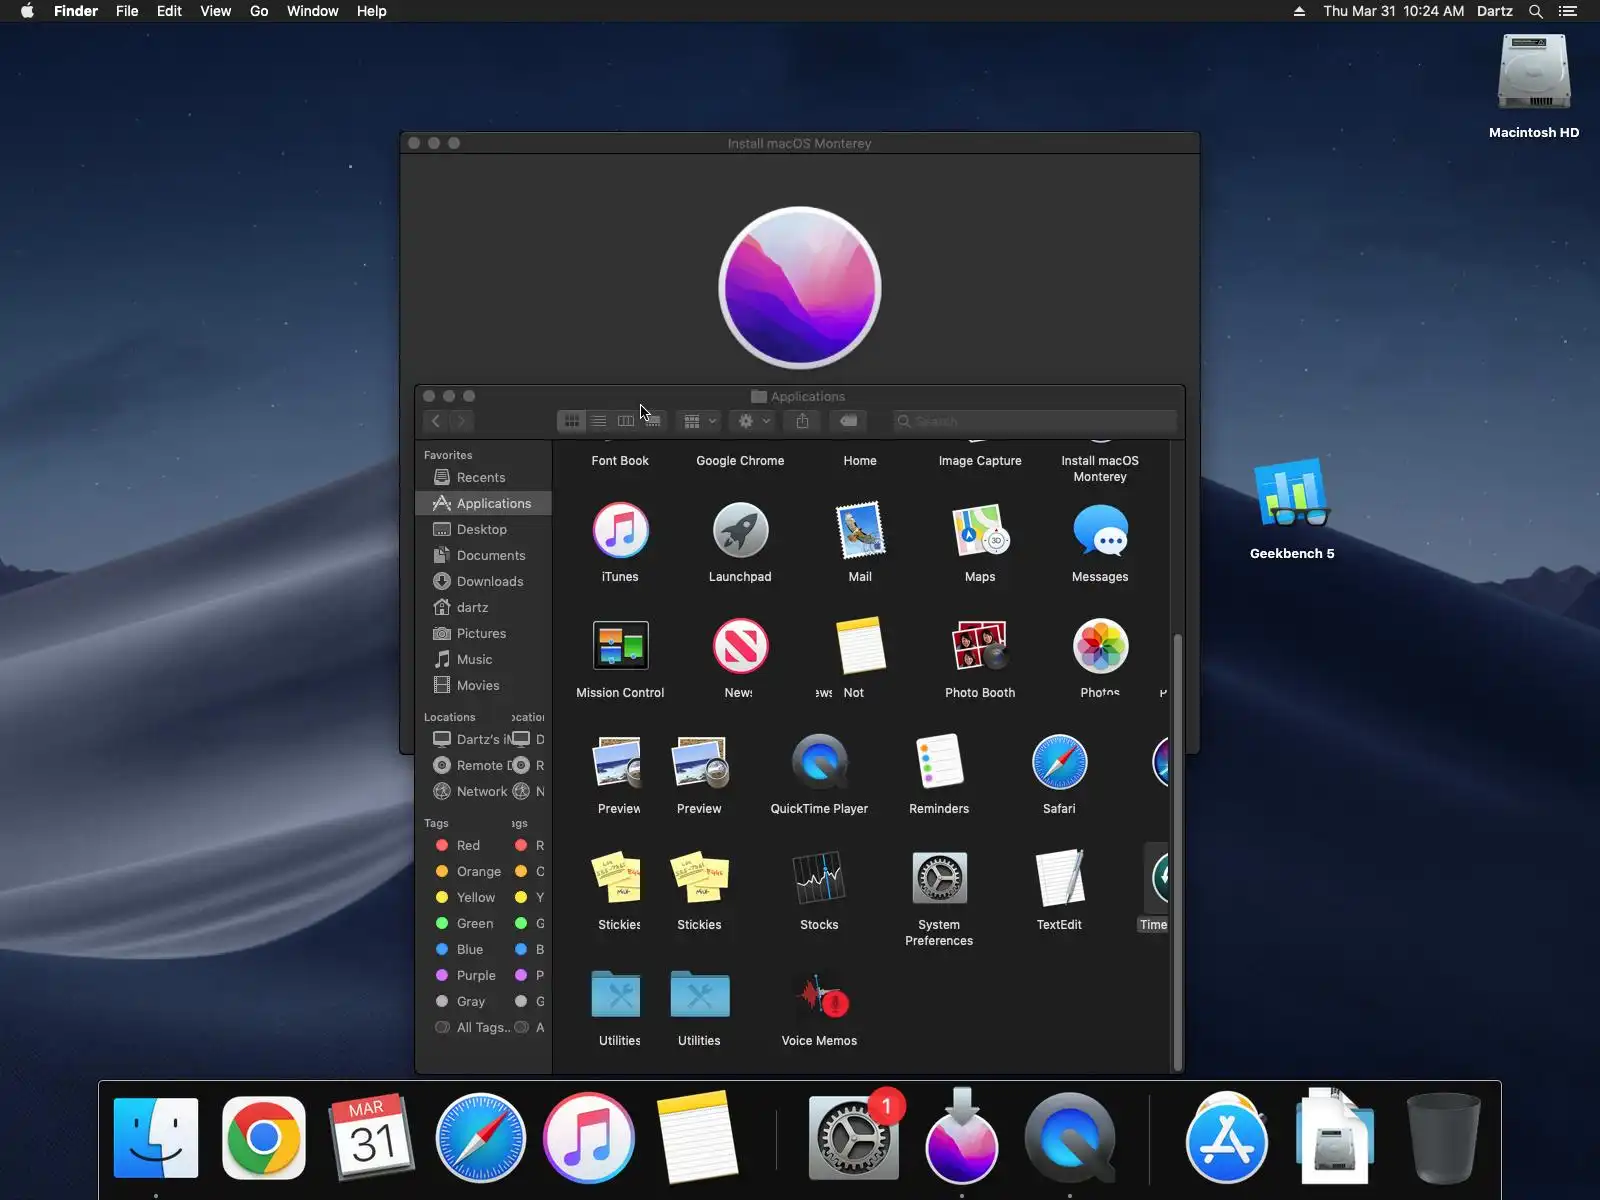1600x1200 pixels.
Task: Select the Reminders app icon
Action: 939,762
